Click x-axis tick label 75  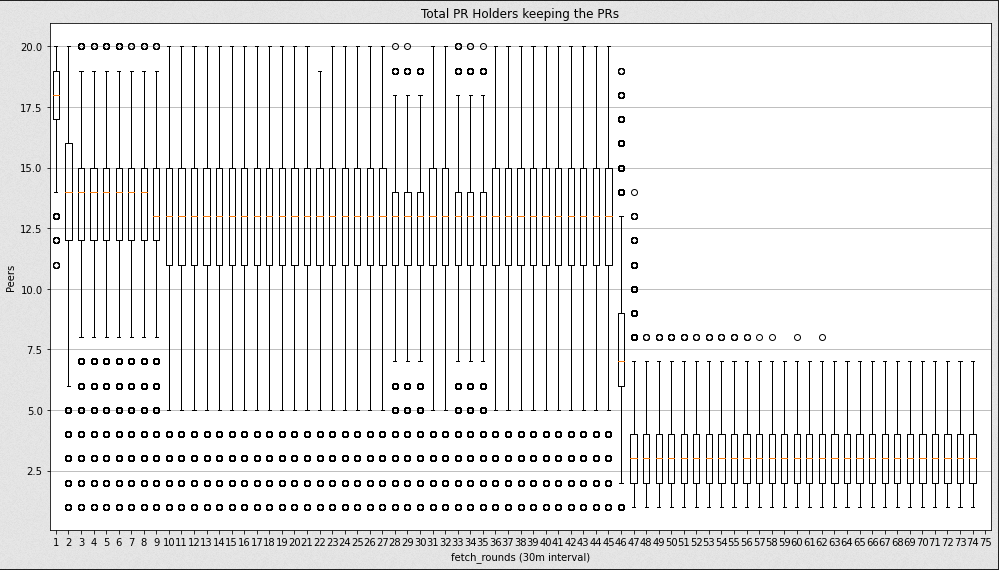986,542
